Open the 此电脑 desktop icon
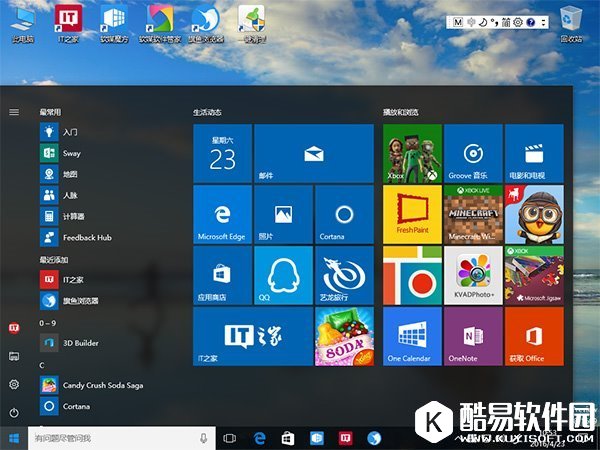The width and height of the screenshot is (600, 450). tap(23, 24)
